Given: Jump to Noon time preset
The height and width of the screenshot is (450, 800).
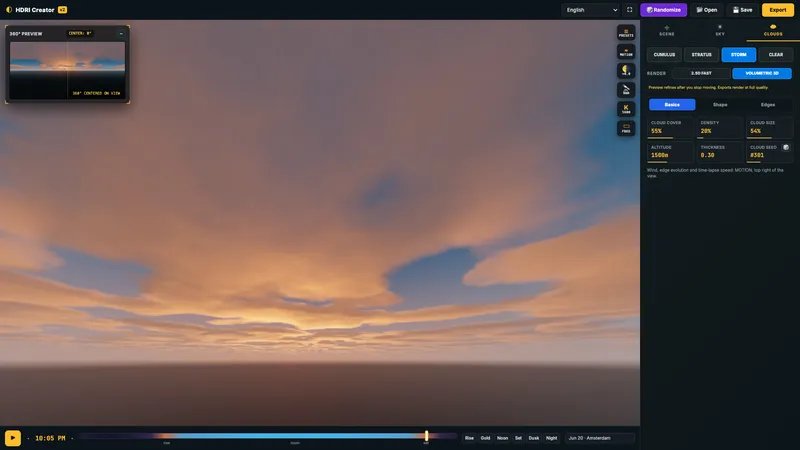Looking at the screenshot, I should click(x=503, y=438).
